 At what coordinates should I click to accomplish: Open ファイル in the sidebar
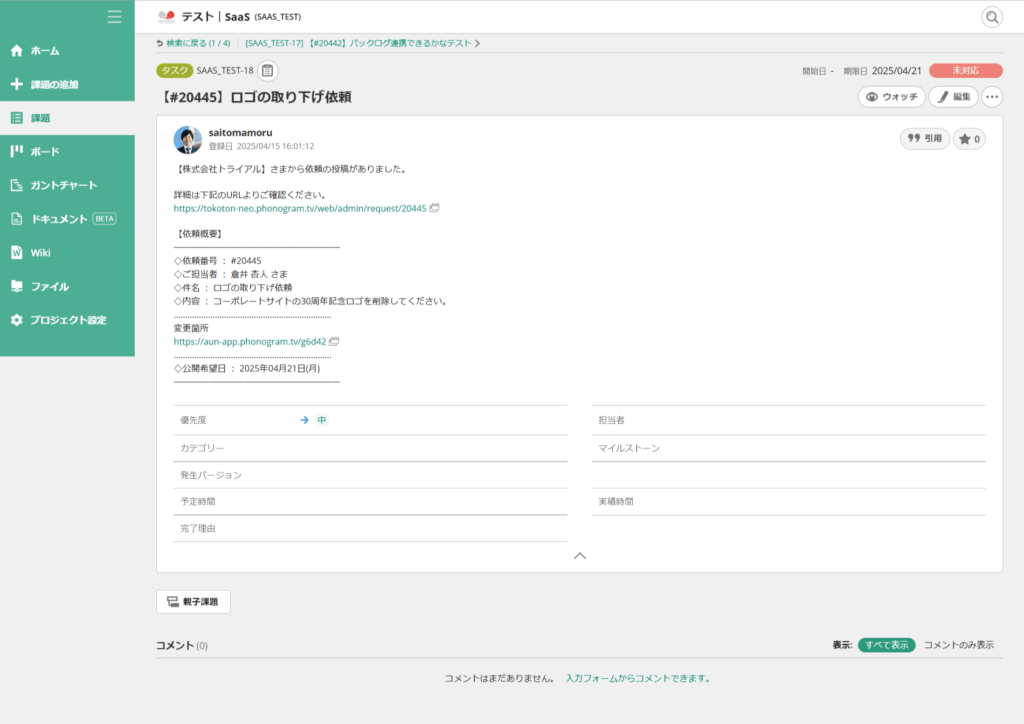67,286
